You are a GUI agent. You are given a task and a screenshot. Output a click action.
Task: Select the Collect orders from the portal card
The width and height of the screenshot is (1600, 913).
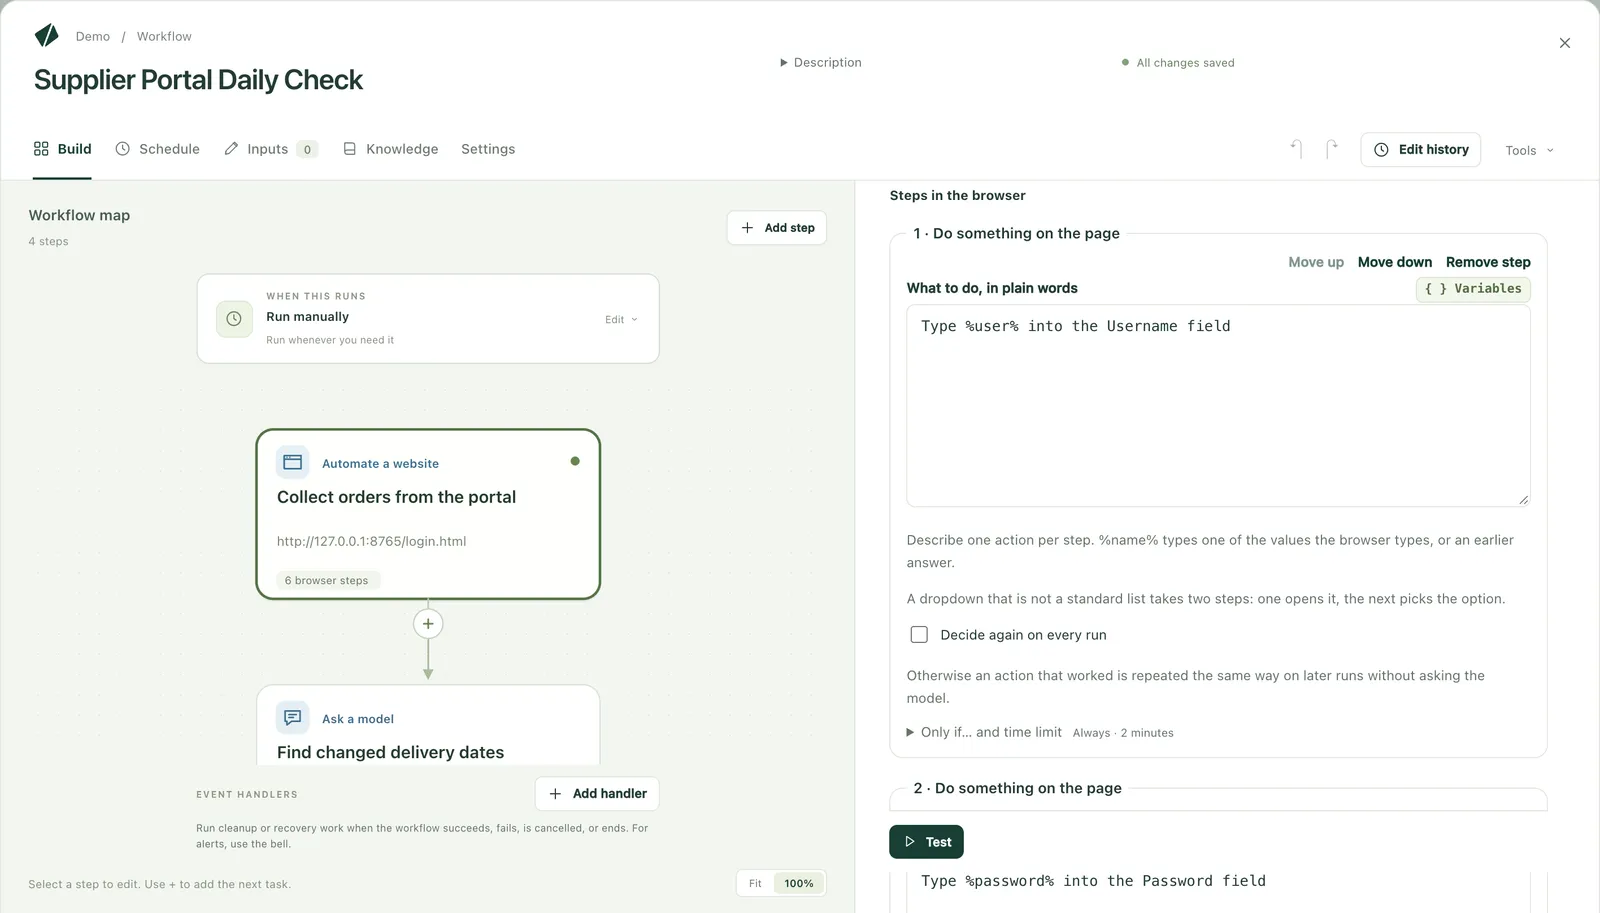[x=428, y=514]
